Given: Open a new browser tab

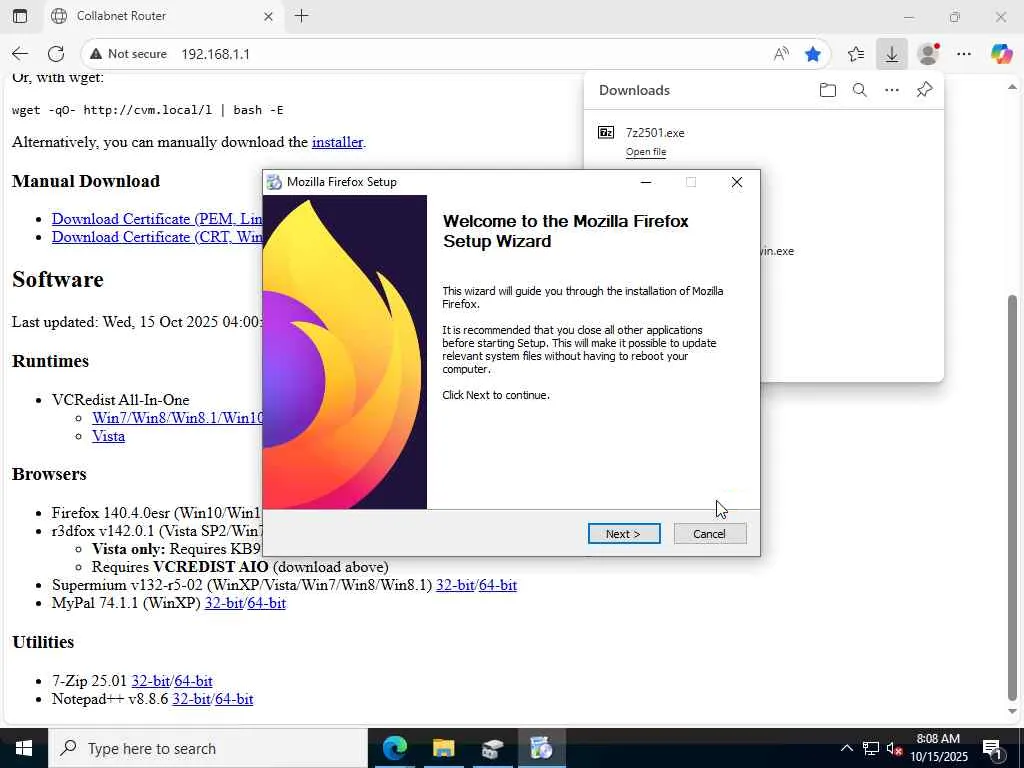Looking at the screenshot, I should [302, 16].
